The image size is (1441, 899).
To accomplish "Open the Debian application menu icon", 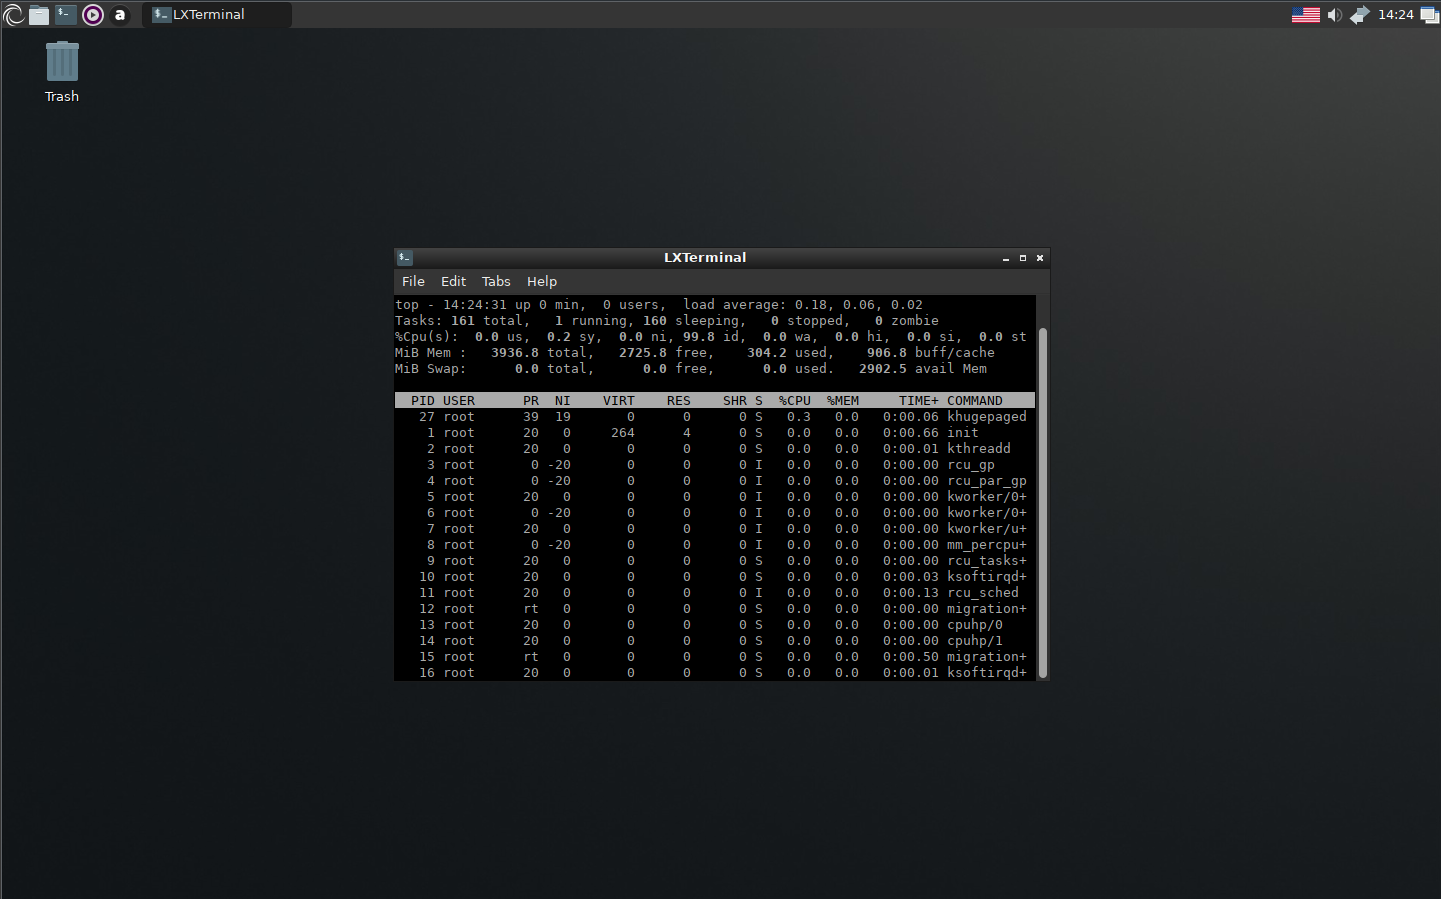I will [14, 14].
